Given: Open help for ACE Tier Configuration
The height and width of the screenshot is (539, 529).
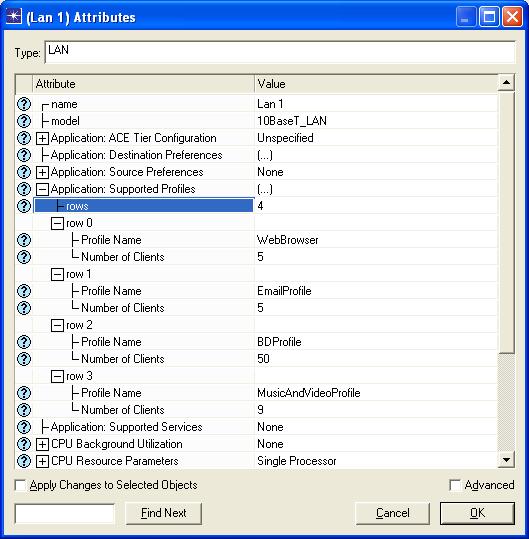Looking at the screenshot, I should point(24,138).
